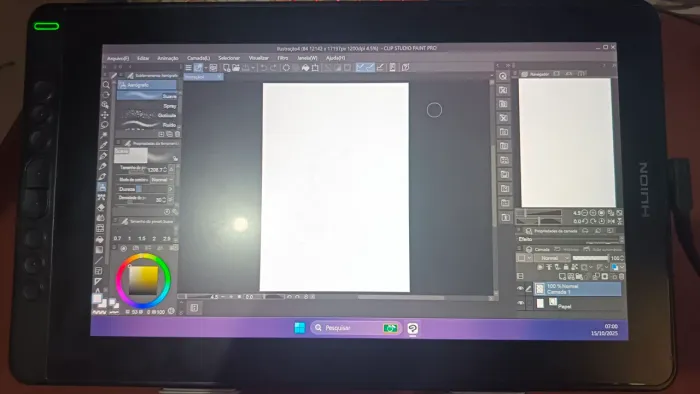Hide the Papel layer eye
The height and width of the screenshot is (394, 700).
[521, 303]
